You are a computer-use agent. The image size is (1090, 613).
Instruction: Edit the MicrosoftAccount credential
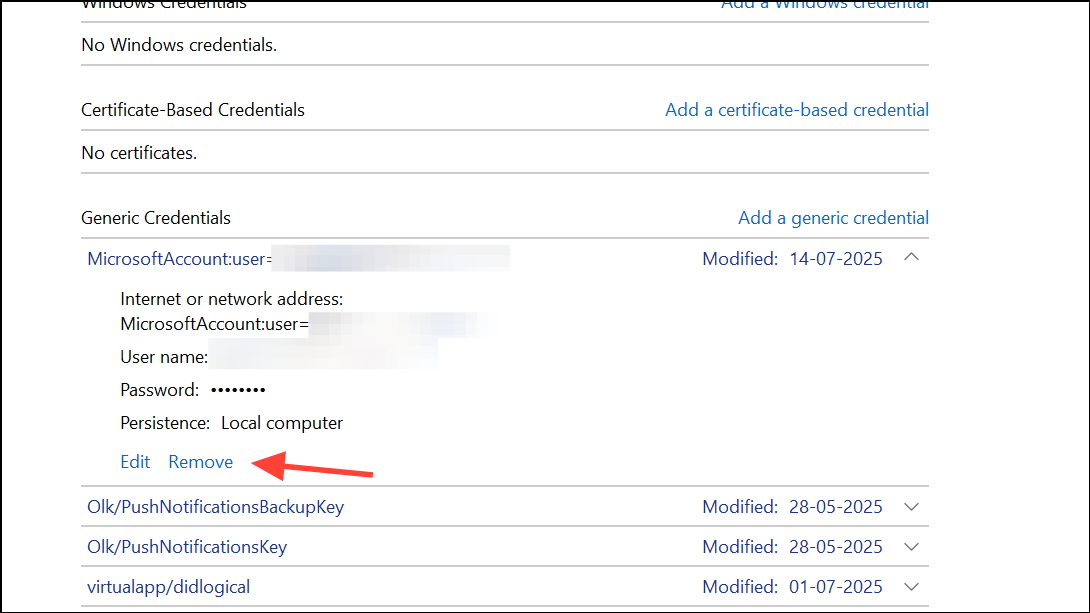(134, 462)
